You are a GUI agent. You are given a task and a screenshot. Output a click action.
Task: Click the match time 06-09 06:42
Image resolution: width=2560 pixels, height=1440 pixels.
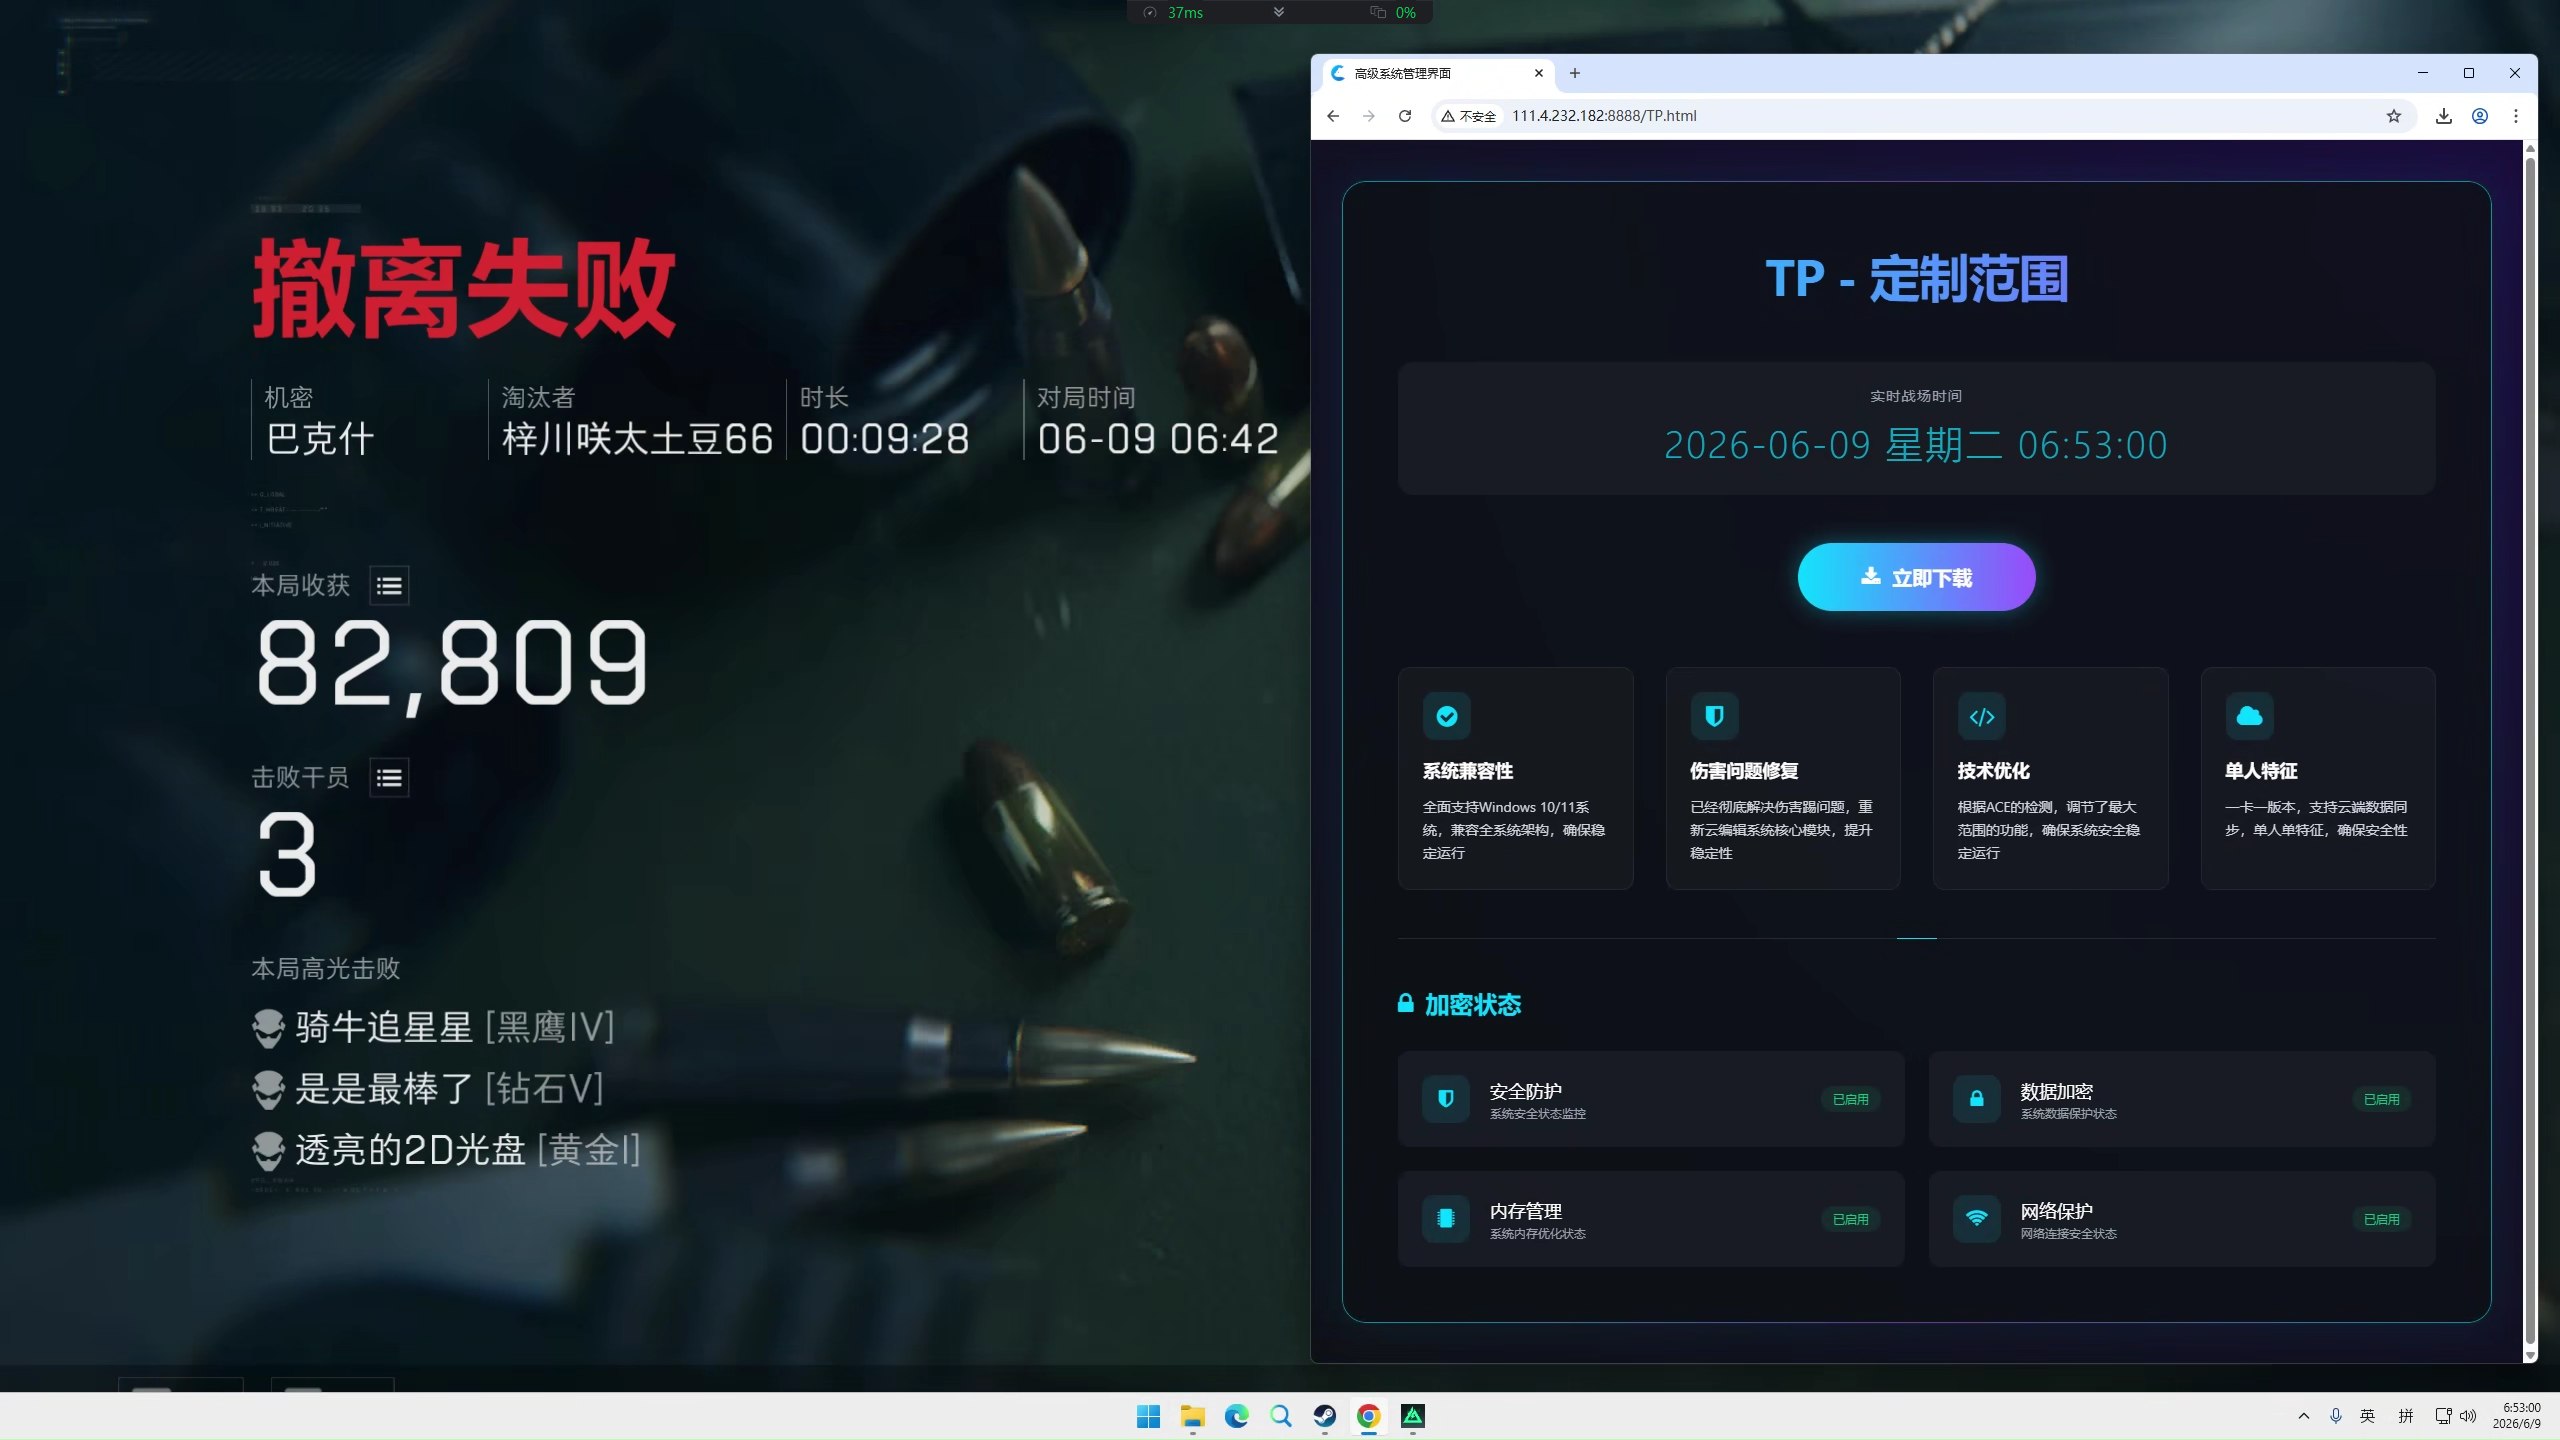[1158, 439]
